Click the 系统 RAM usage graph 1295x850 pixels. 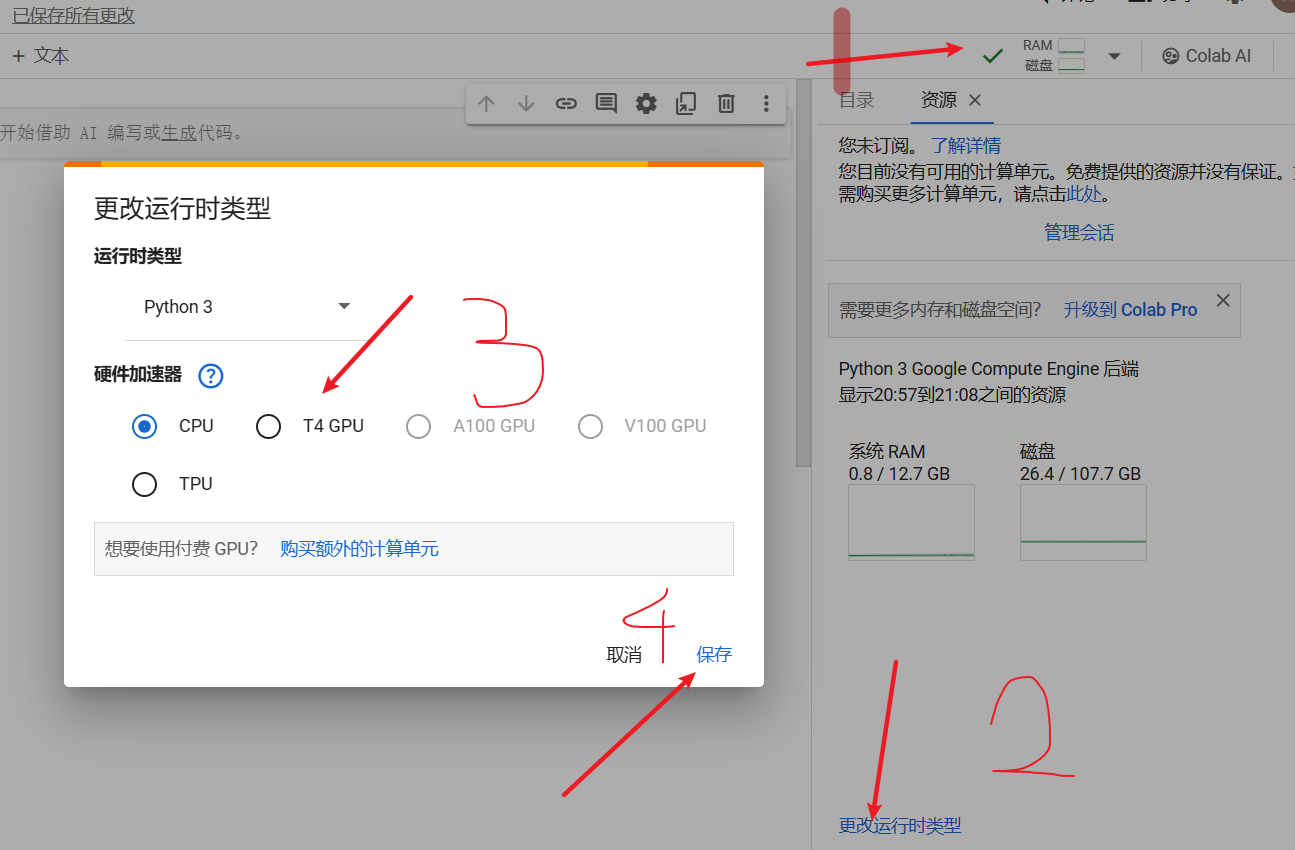pyautogui.click(x=911, y=523)
